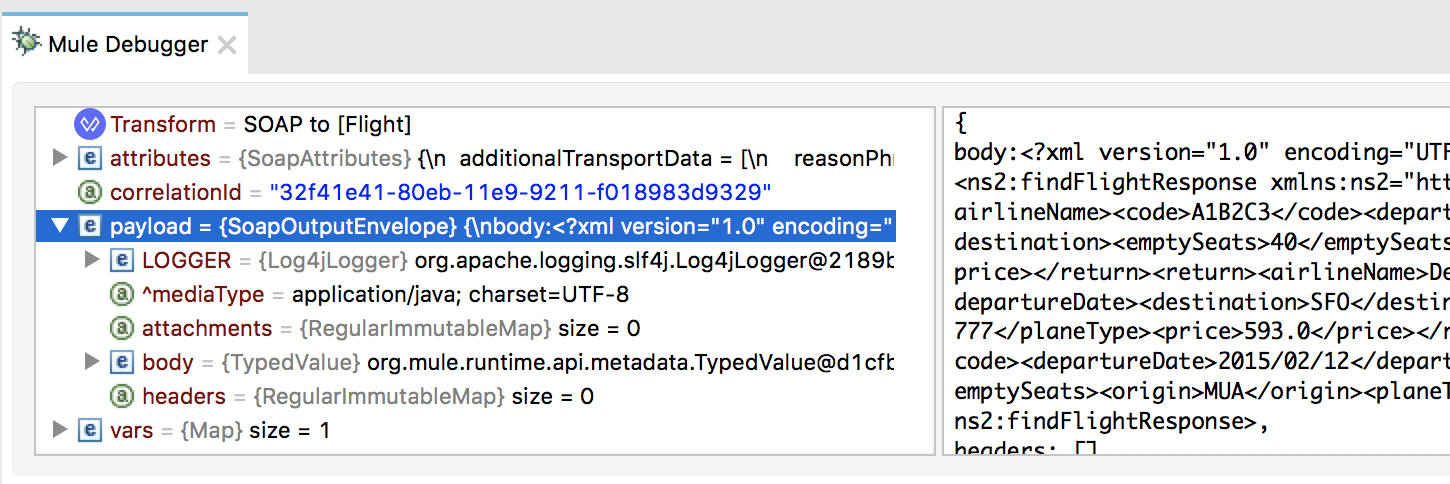Click the correlationId attribute icon

coord(90,192)
